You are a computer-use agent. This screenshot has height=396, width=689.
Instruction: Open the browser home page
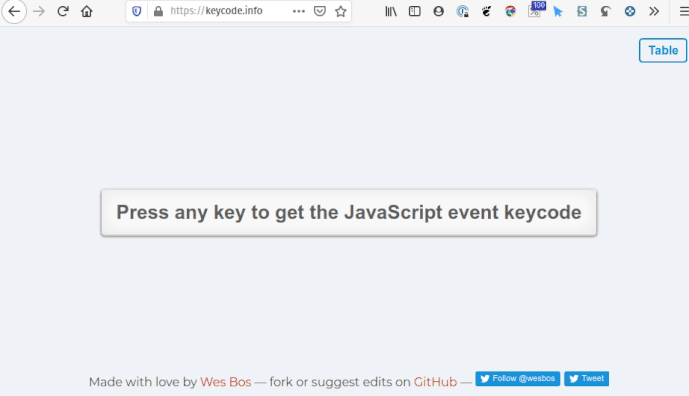[x=87, y=11]
